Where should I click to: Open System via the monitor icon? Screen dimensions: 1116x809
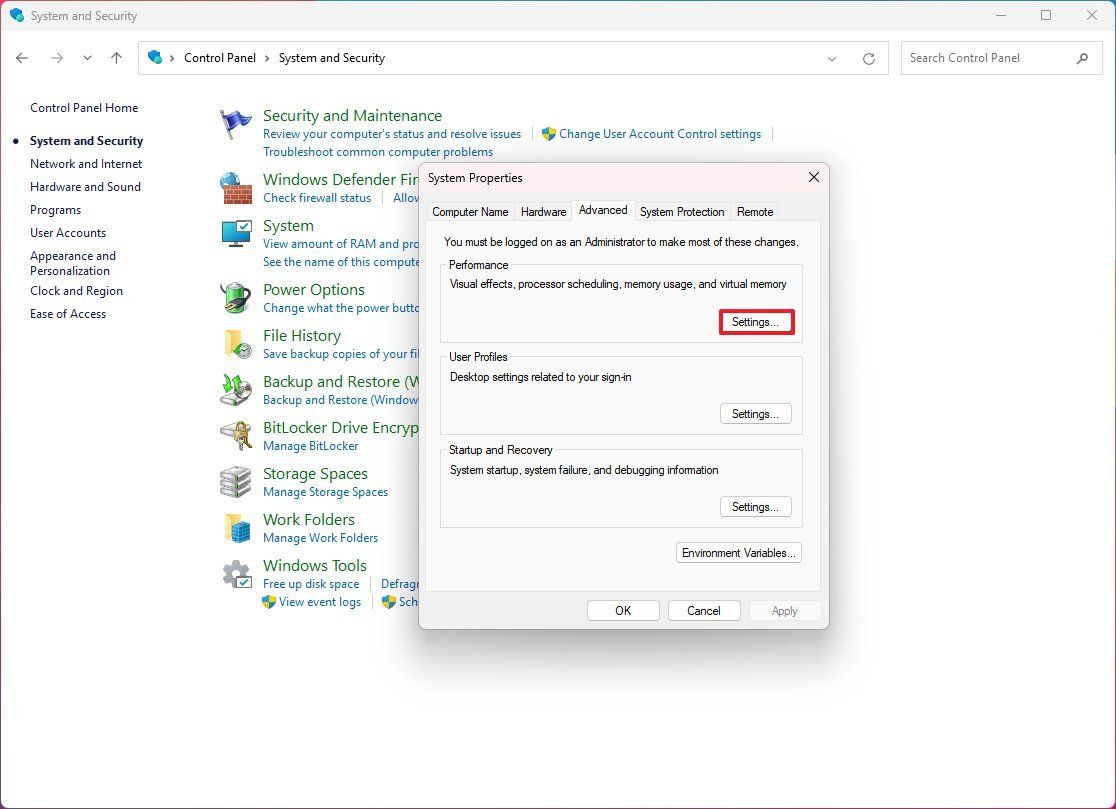pyautogui.click(x=234, y=233)
